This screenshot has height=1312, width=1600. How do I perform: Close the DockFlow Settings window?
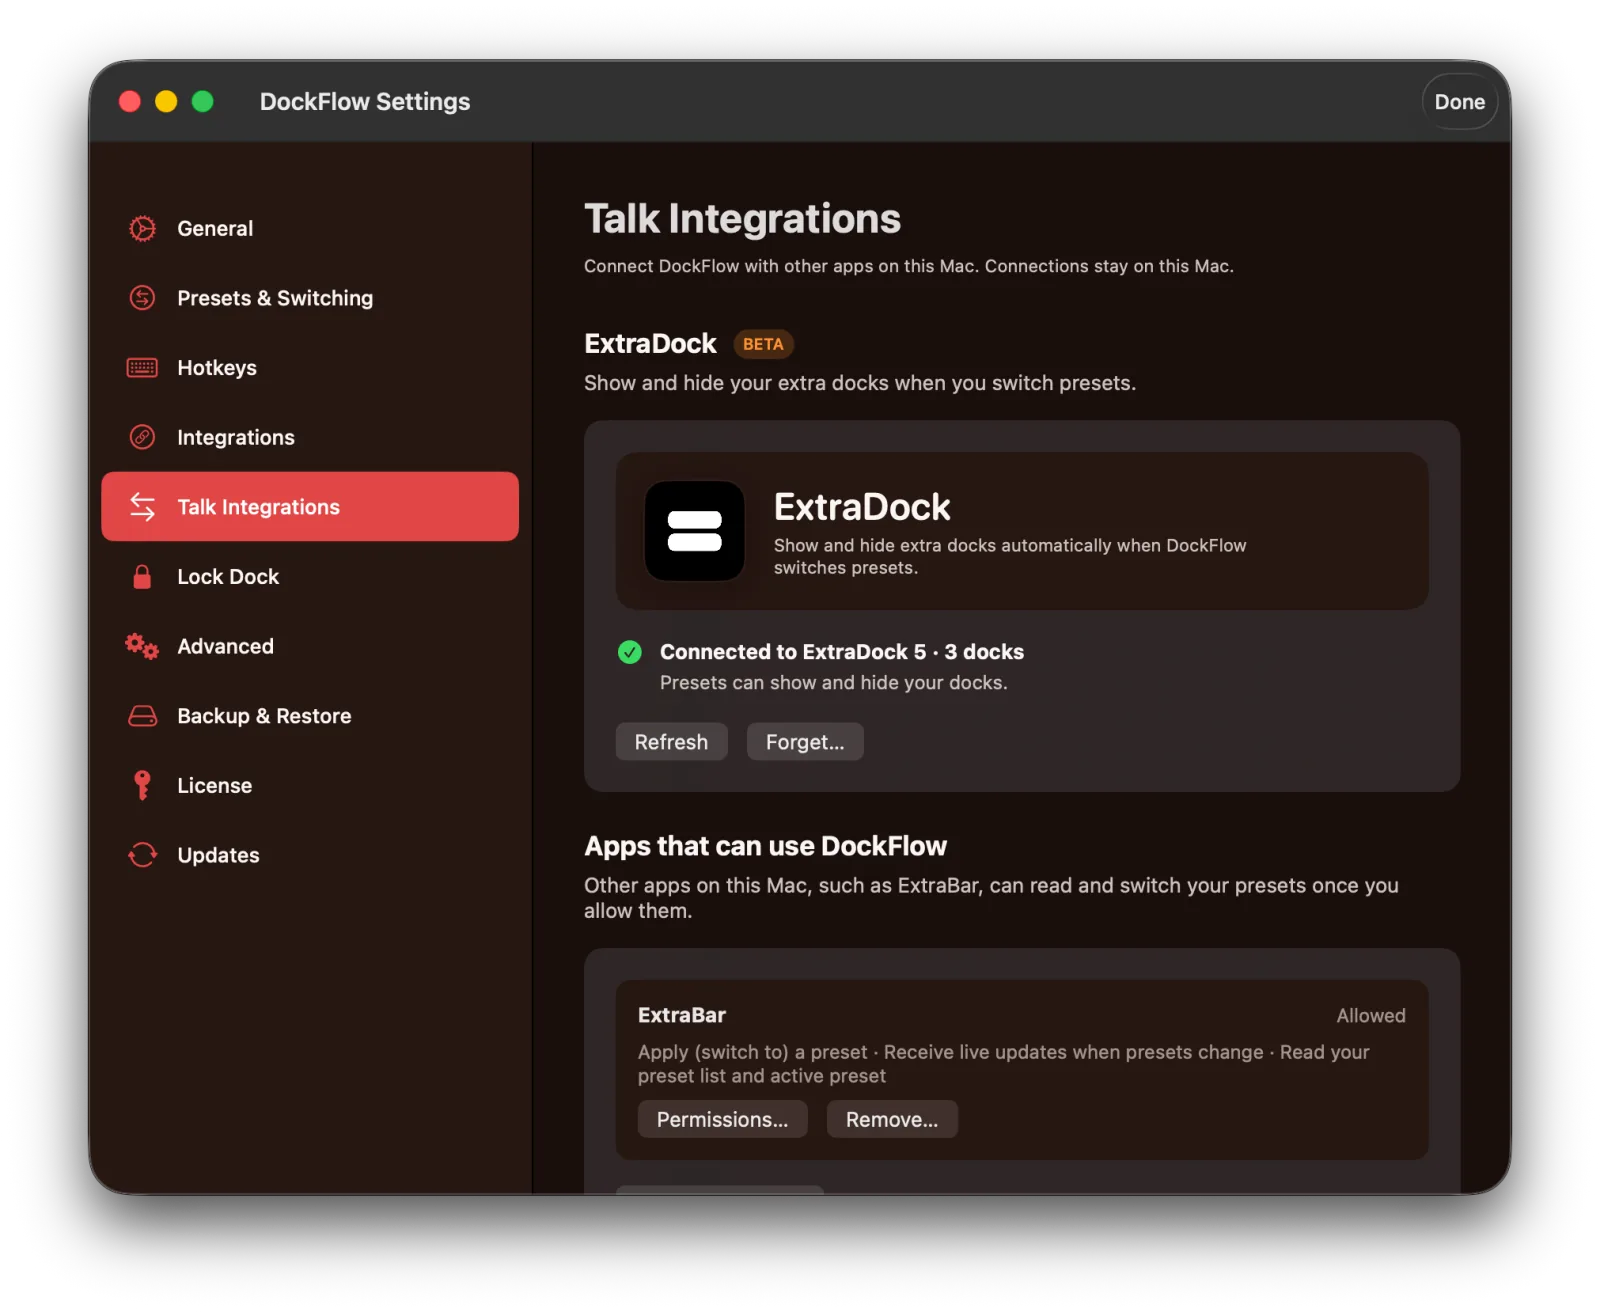(130, 102)
